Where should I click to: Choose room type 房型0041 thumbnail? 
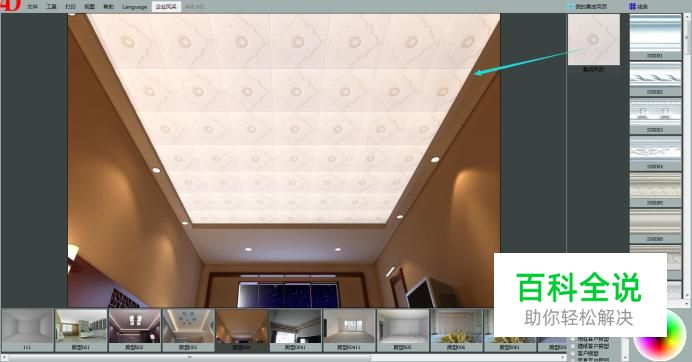pos(296,330)
